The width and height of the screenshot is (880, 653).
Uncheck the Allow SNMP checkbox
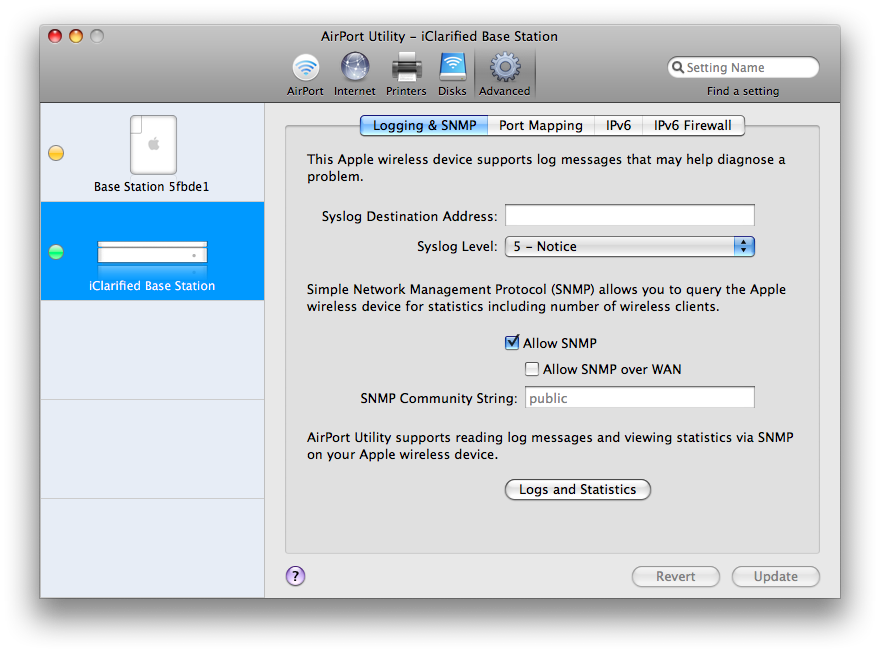click(x=512, y=342)
